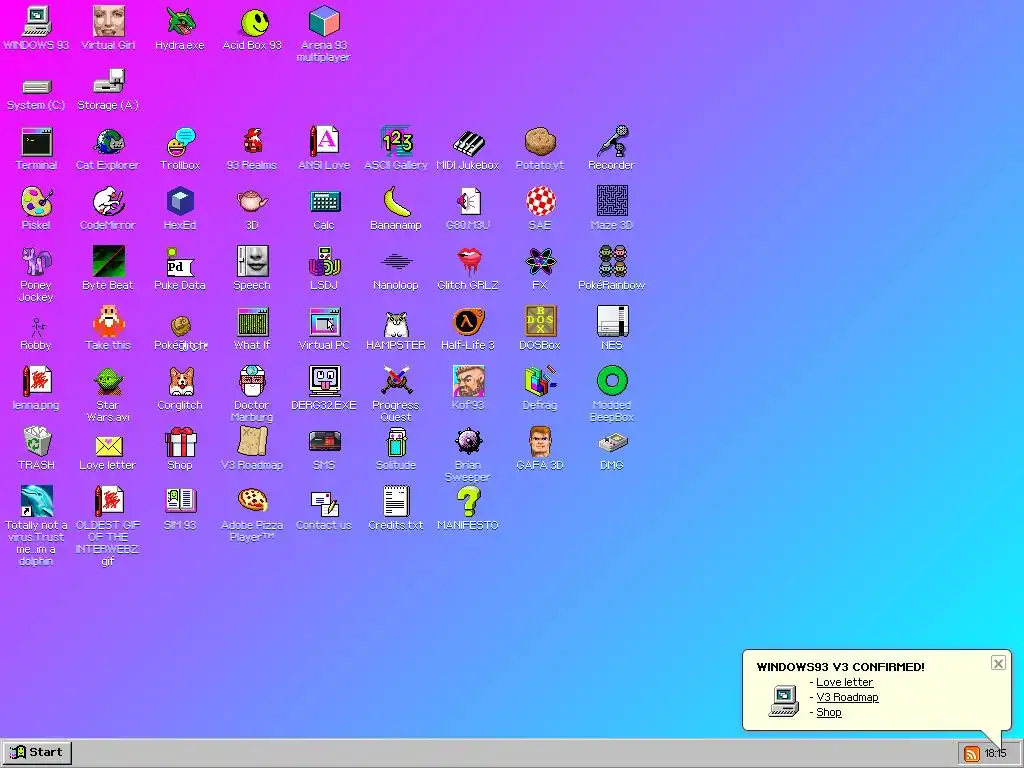Open the Shop gift box desktop icon
This screenshot has width=1024, height=768.
180,441
